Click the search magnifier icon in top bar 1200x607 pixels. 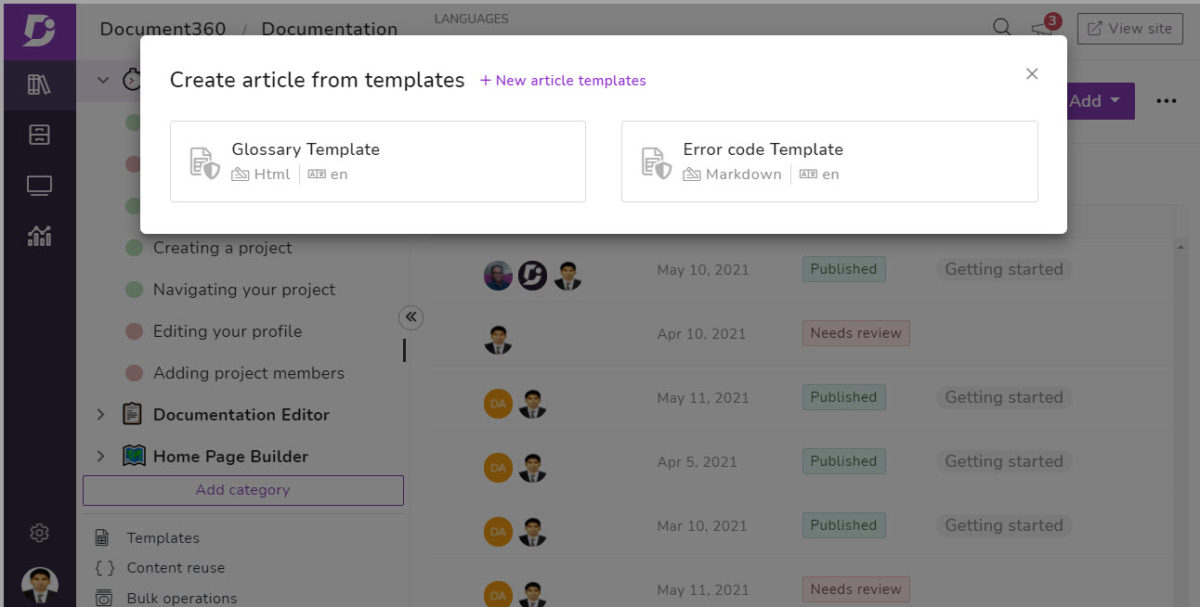[x=1001, y=29]
